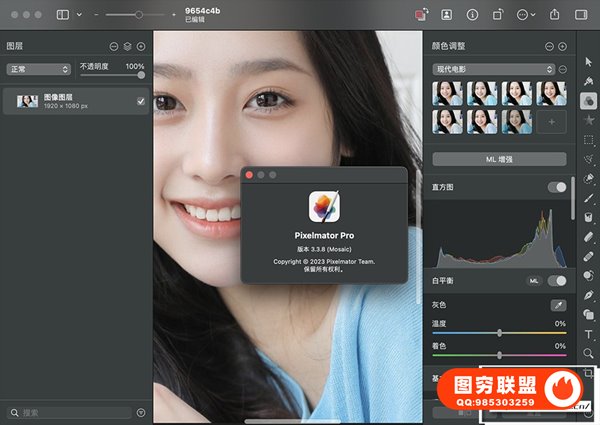Toggle the 白平衡 white balance switch

(x=556, y=281)
